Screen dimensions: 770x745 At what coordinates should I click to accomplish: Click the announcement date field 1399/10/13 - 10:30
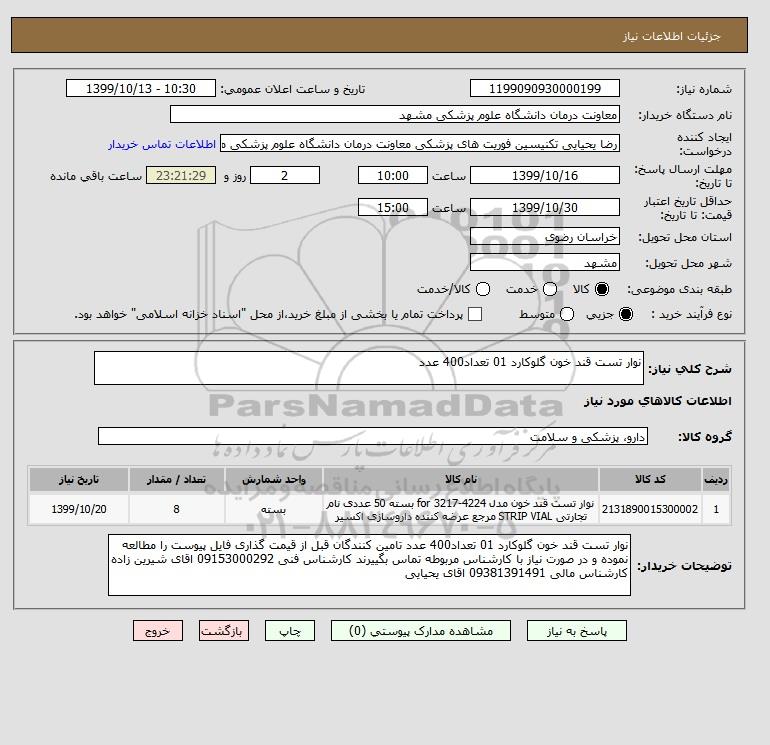(141, 88)
